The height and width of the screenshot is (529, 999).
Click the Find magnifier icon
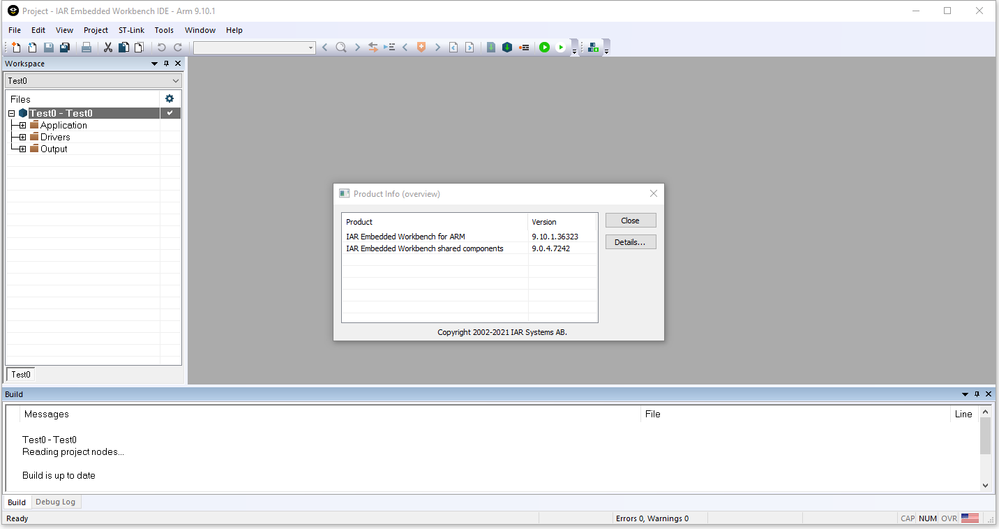tap(341, 47)
